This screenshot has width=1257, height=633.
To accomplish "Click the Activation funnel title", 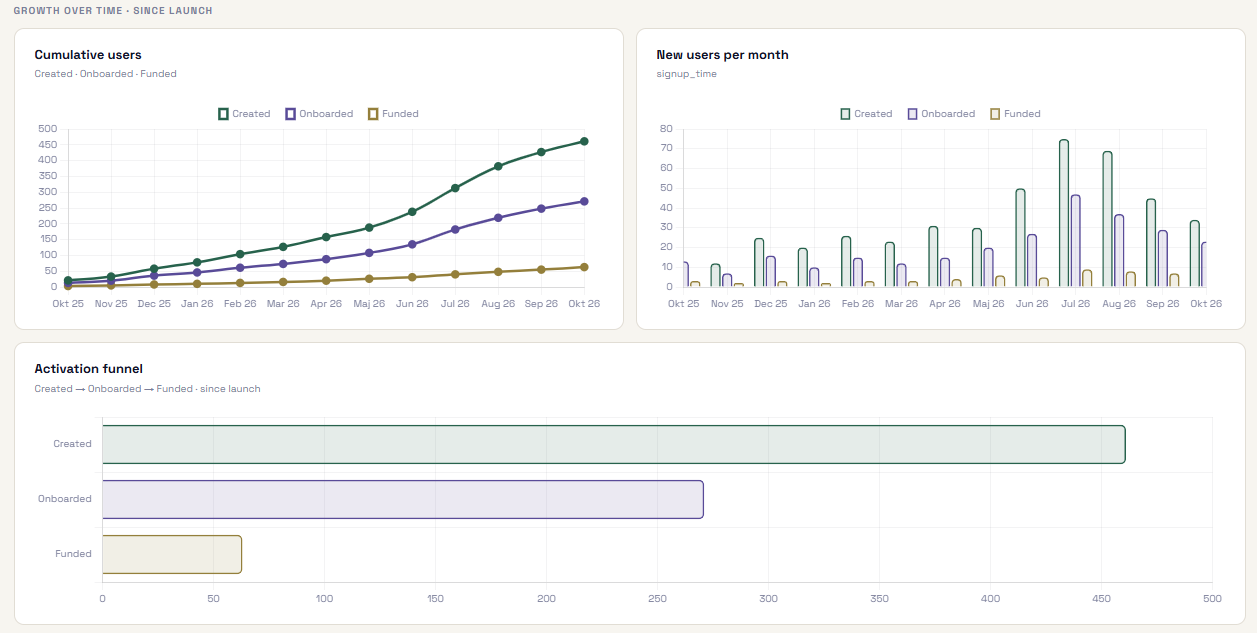I will [x=88, y=369].
